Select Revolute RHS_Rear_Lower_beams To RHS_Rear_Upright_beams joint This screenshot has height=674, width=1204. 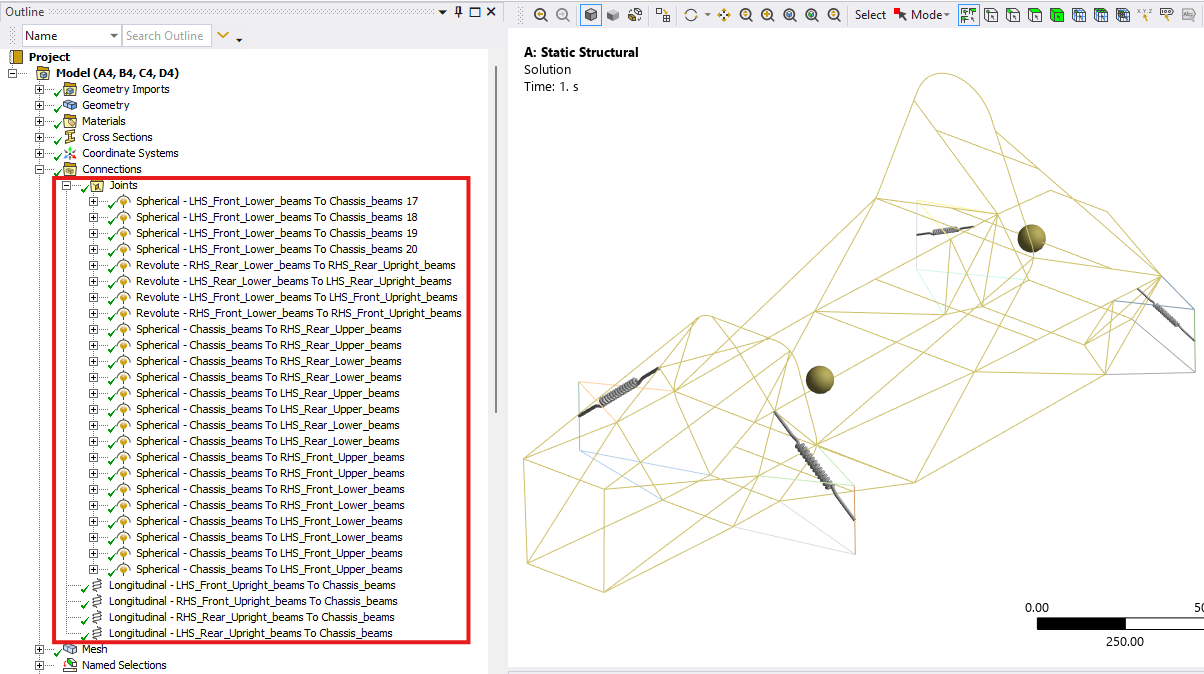click(x=295, y=265)
